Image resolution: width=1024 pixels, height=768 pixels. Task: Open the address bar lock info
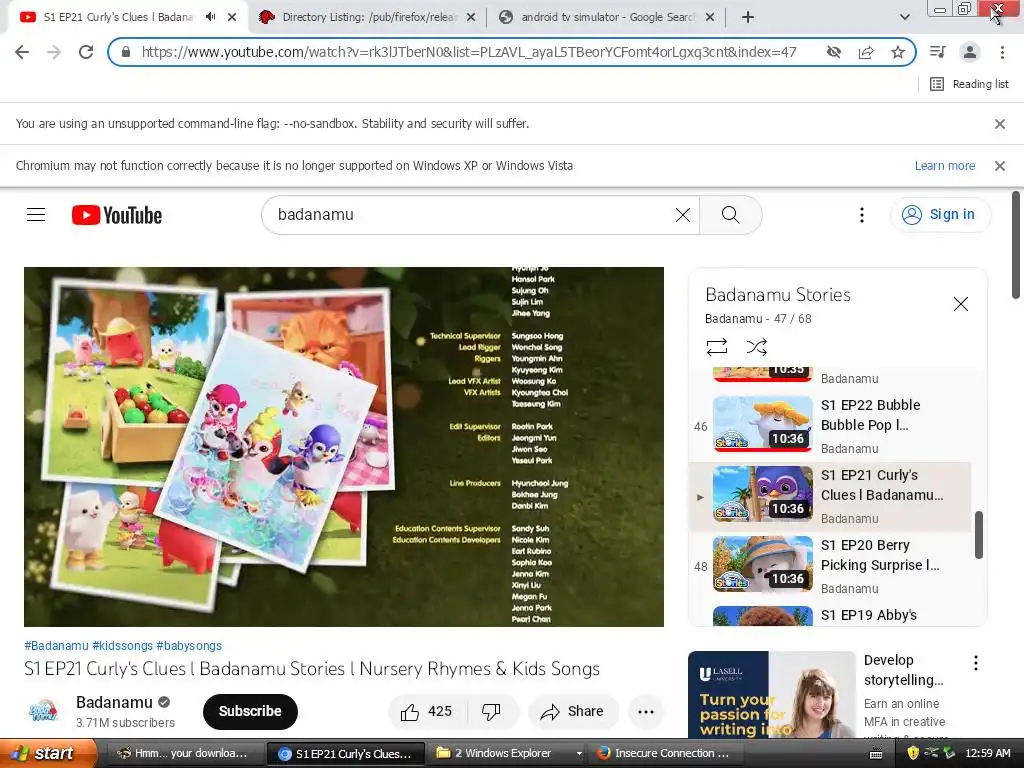[125, 52]
